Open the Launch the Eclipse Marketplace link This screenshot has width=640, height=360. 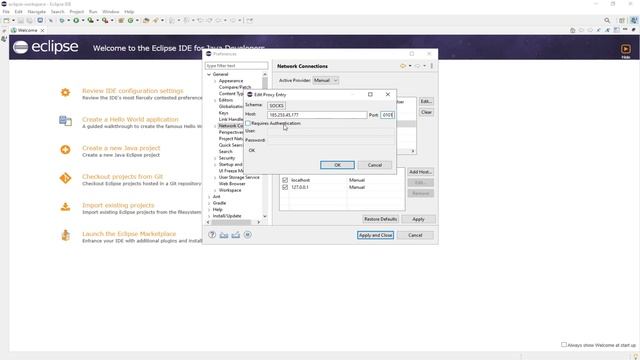129,234
